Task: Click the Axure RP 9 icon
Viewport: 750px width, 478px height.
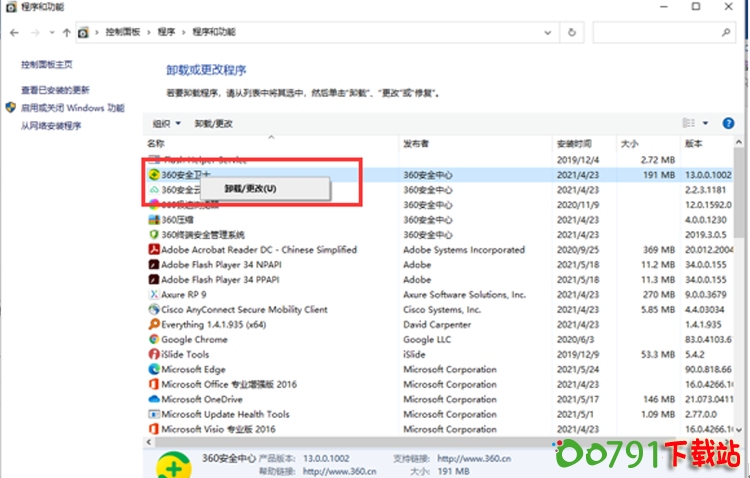Action: (154, 295)
